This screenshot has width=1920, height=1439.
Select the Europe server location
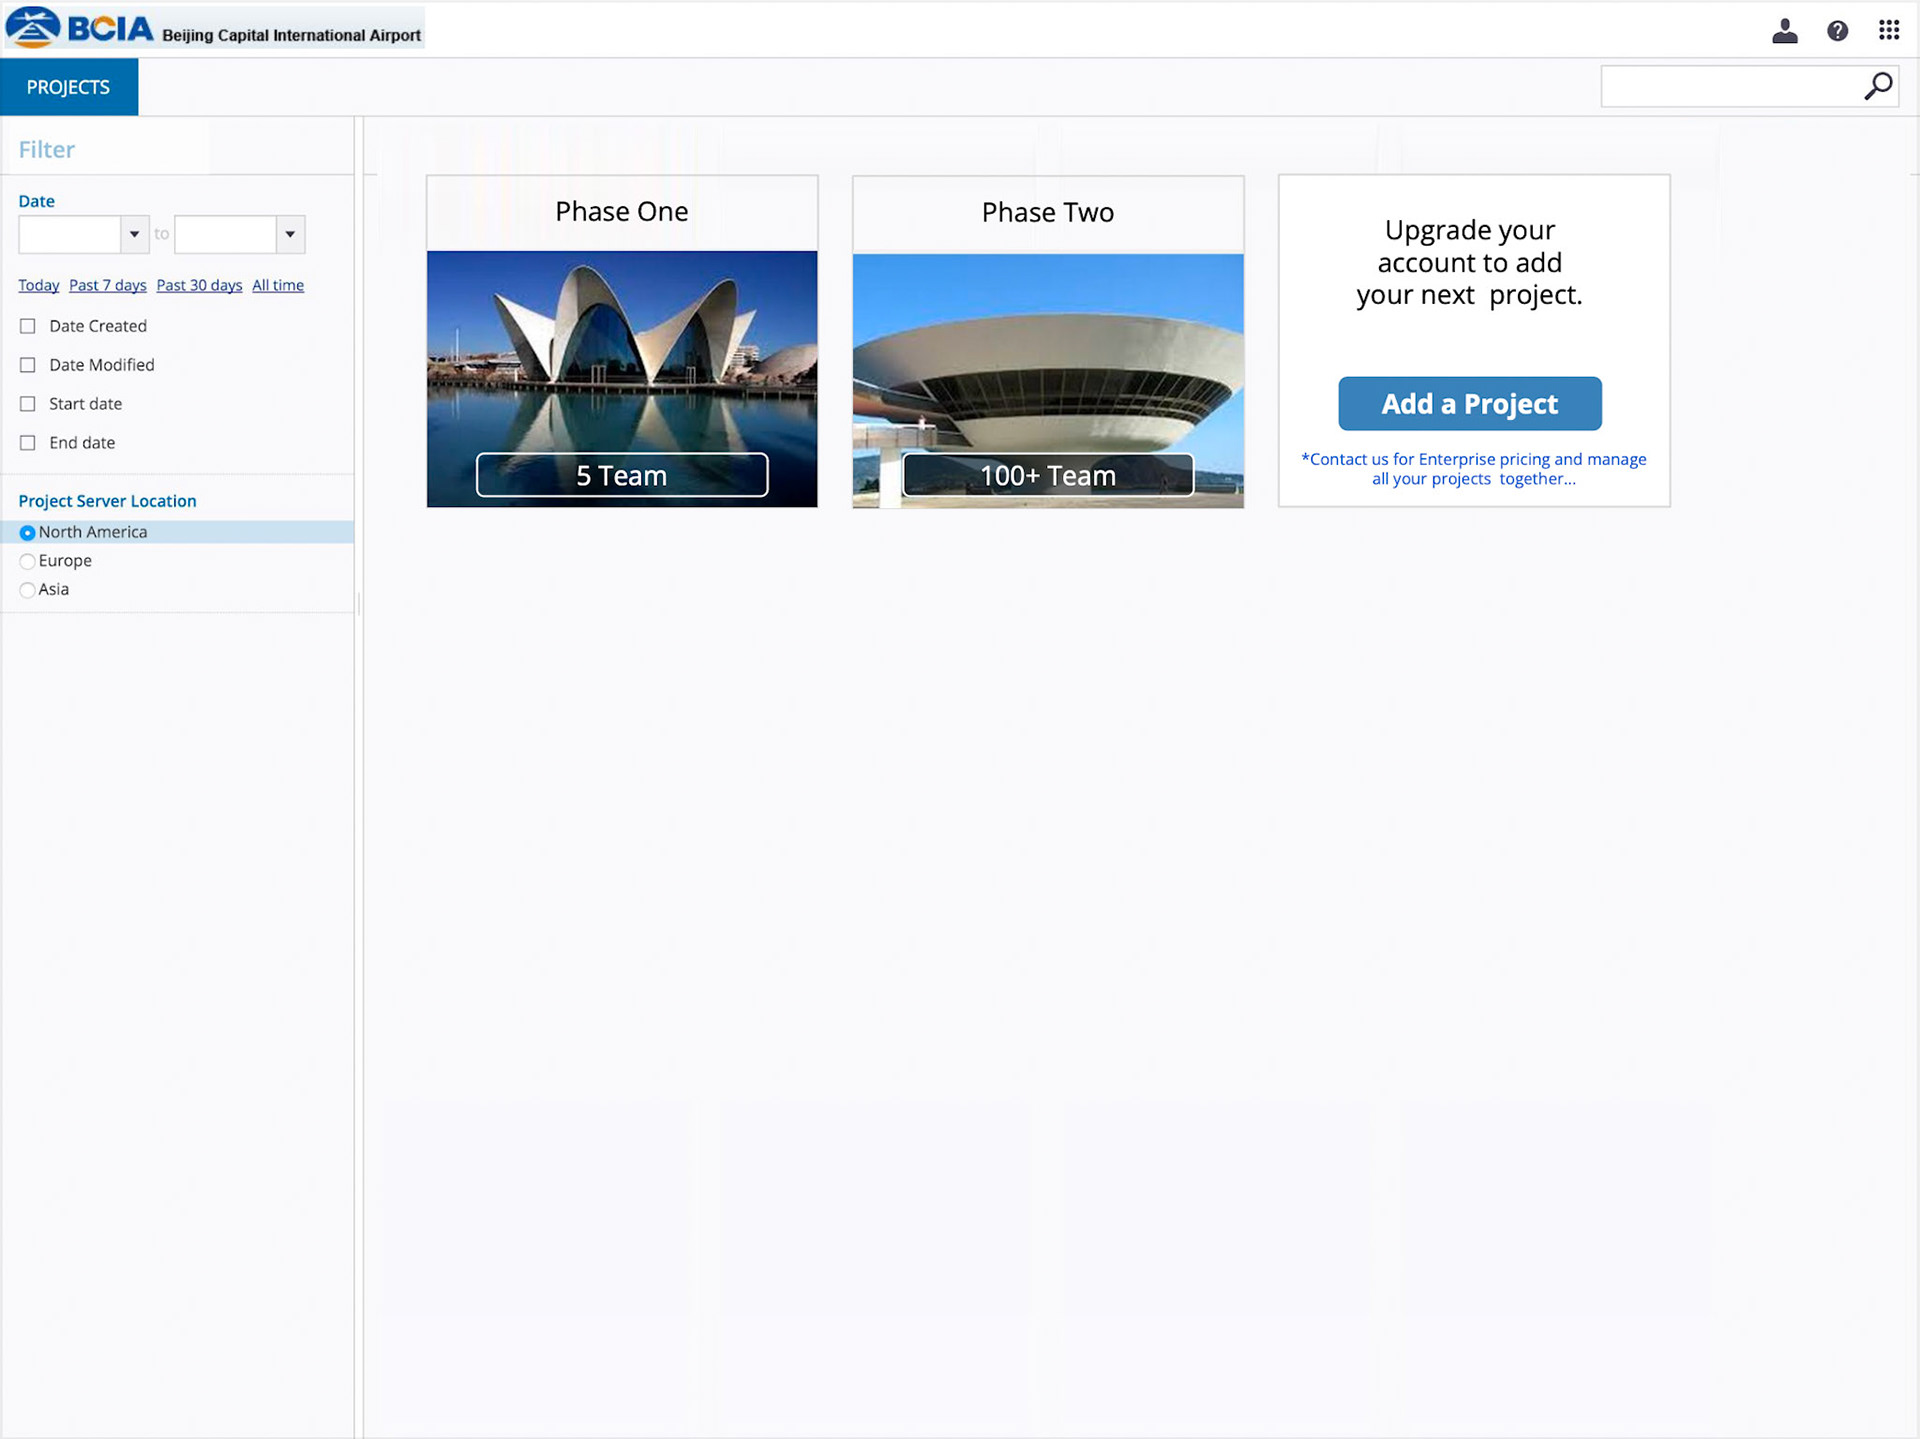click(x=28, y=561)
